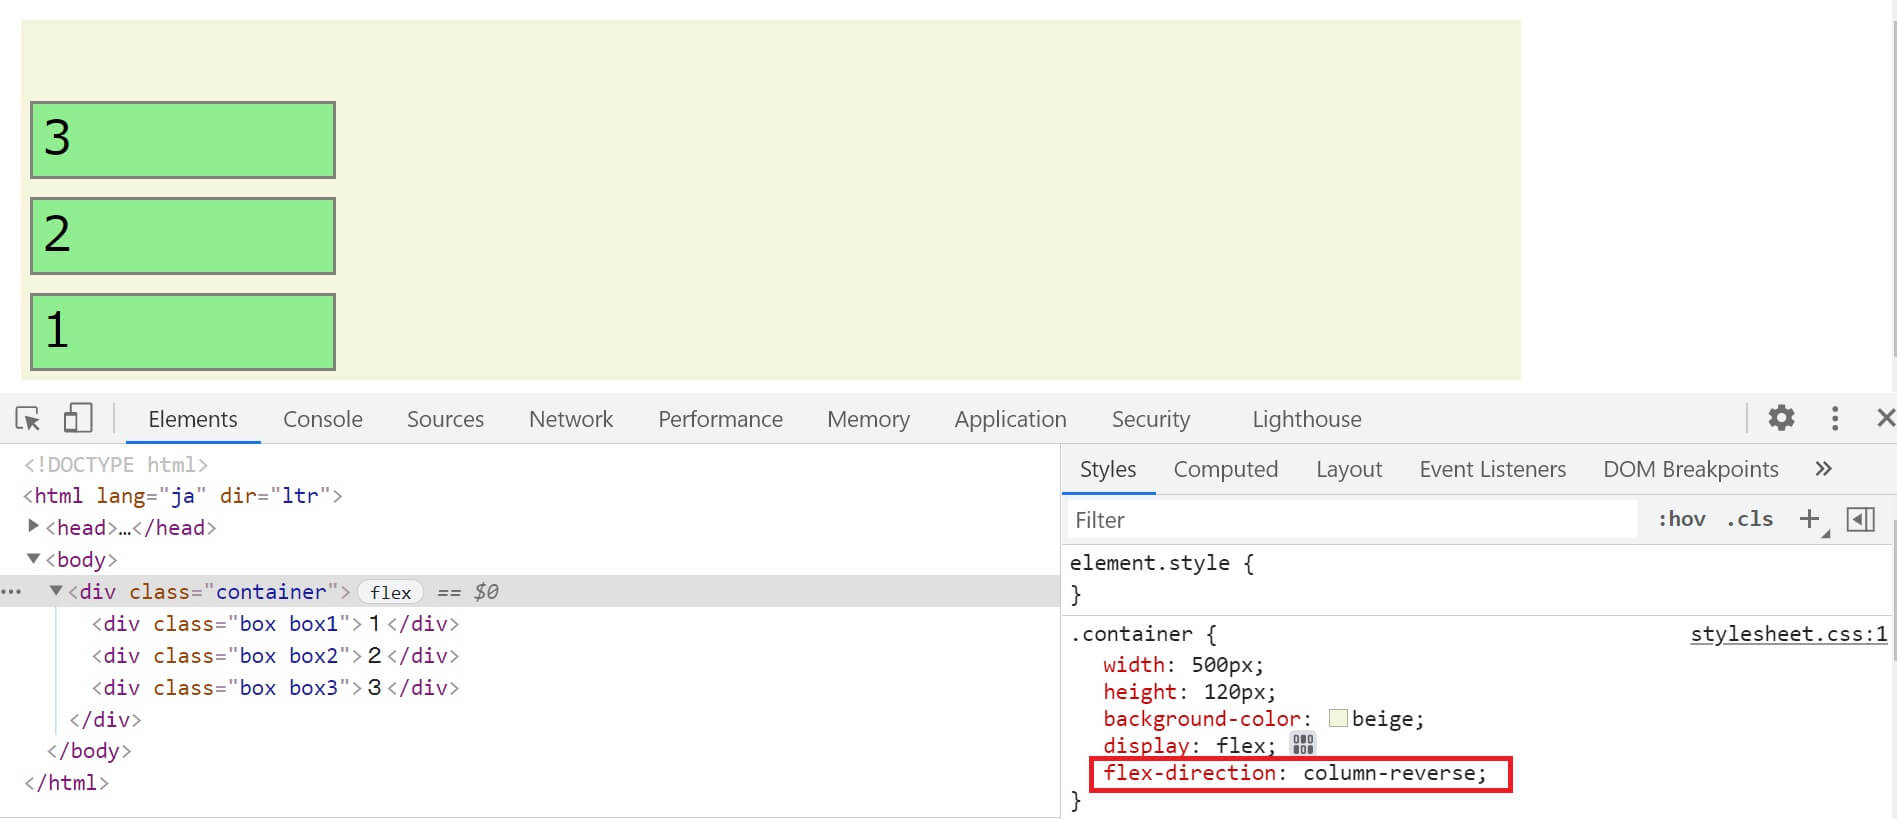The height and width of the screenshot is (819, 1897).
Task: Expand the head element node
Action: point(33,526)
